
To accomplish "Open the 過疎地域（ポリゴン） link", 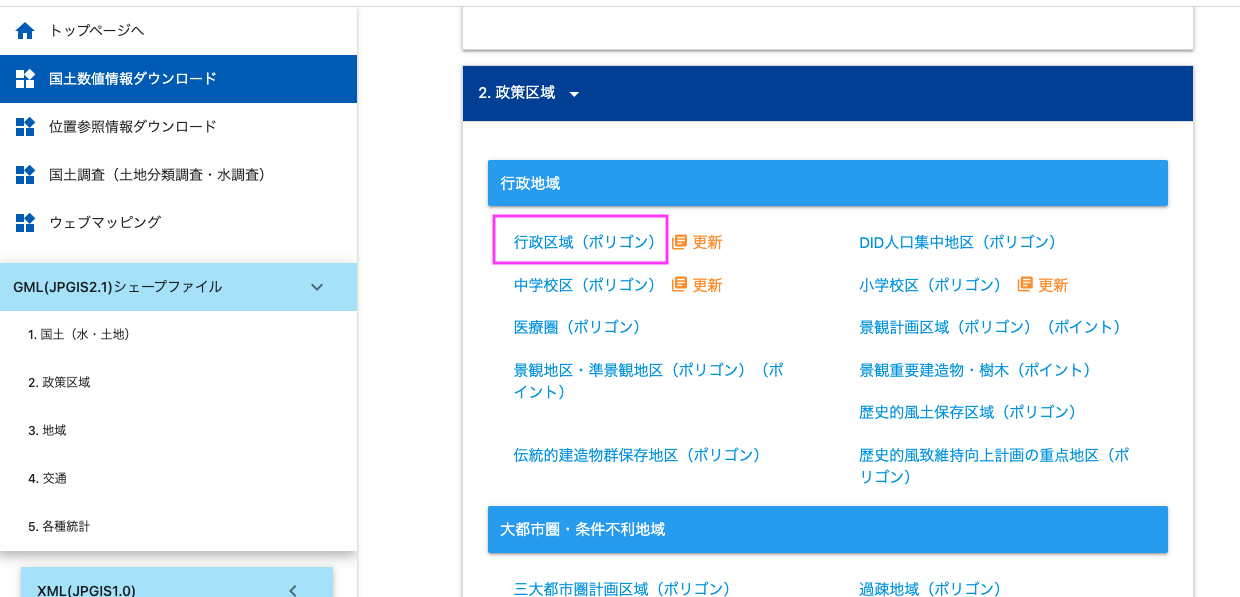I will pyautogui.click(x=930, y=589).
